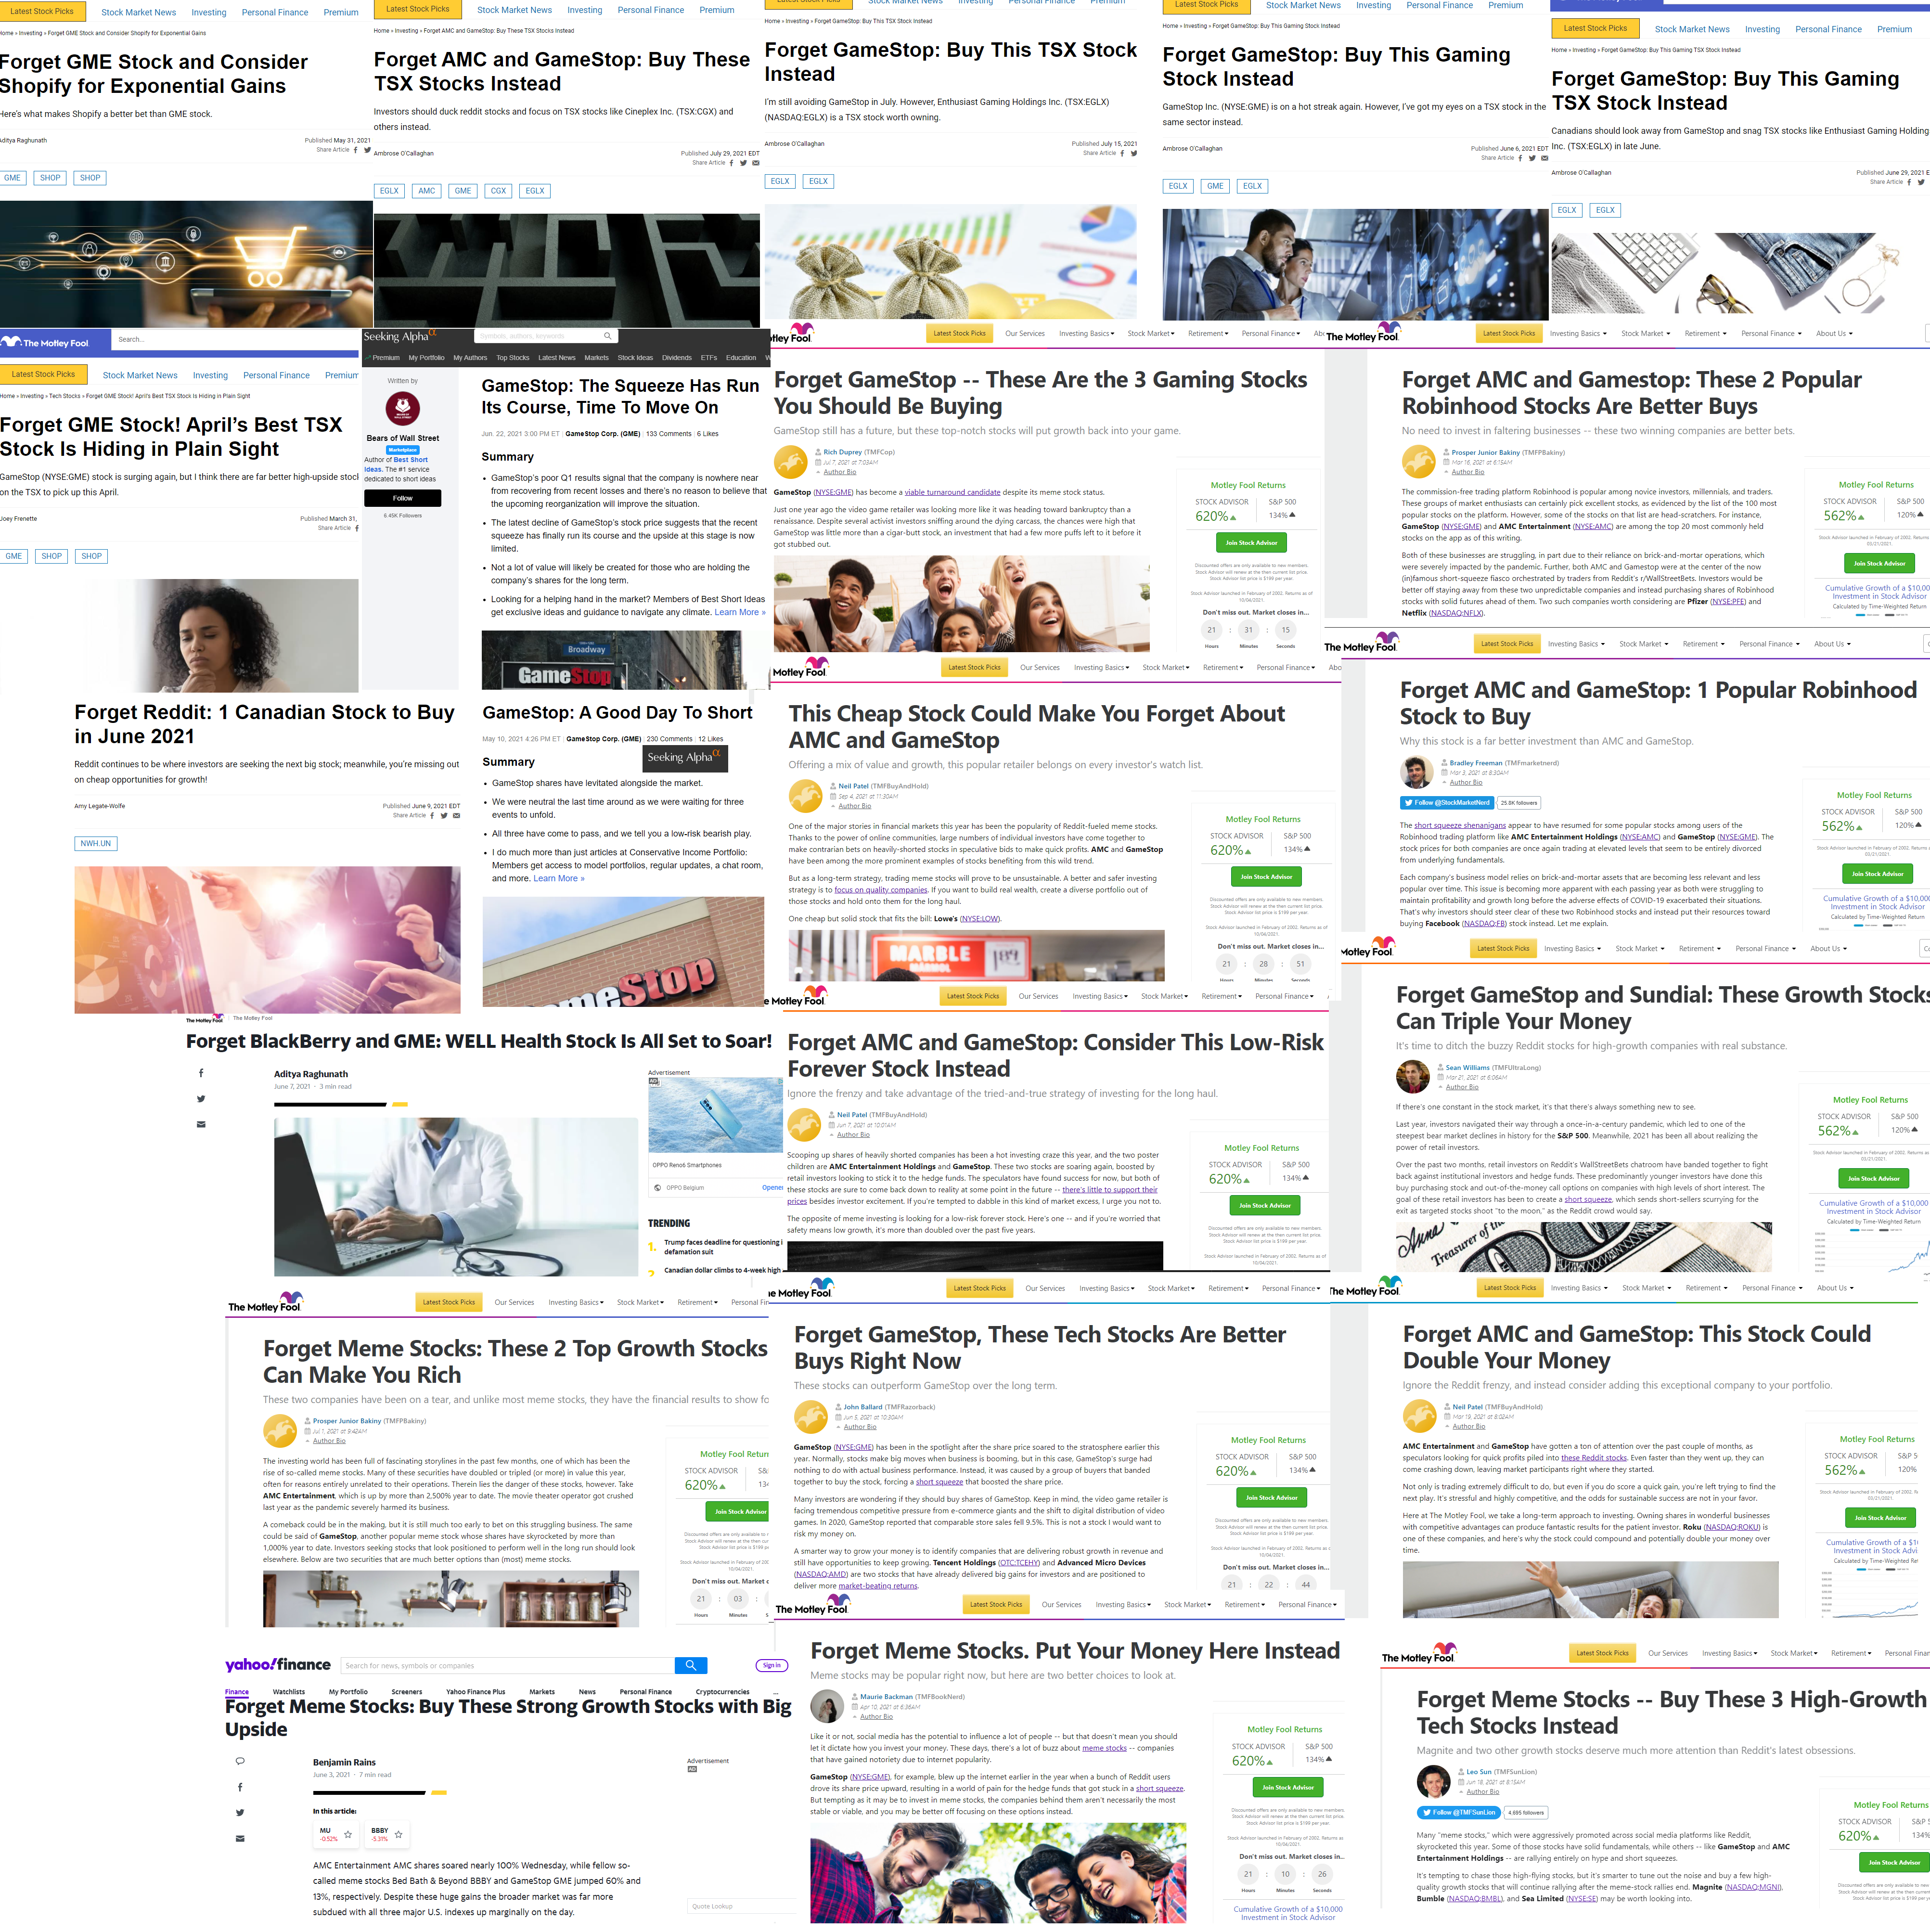The image size is (1930, 1932).
Task: Open Retirement menu above 'Can Make You Rich' article
Action: (697, 1302)
